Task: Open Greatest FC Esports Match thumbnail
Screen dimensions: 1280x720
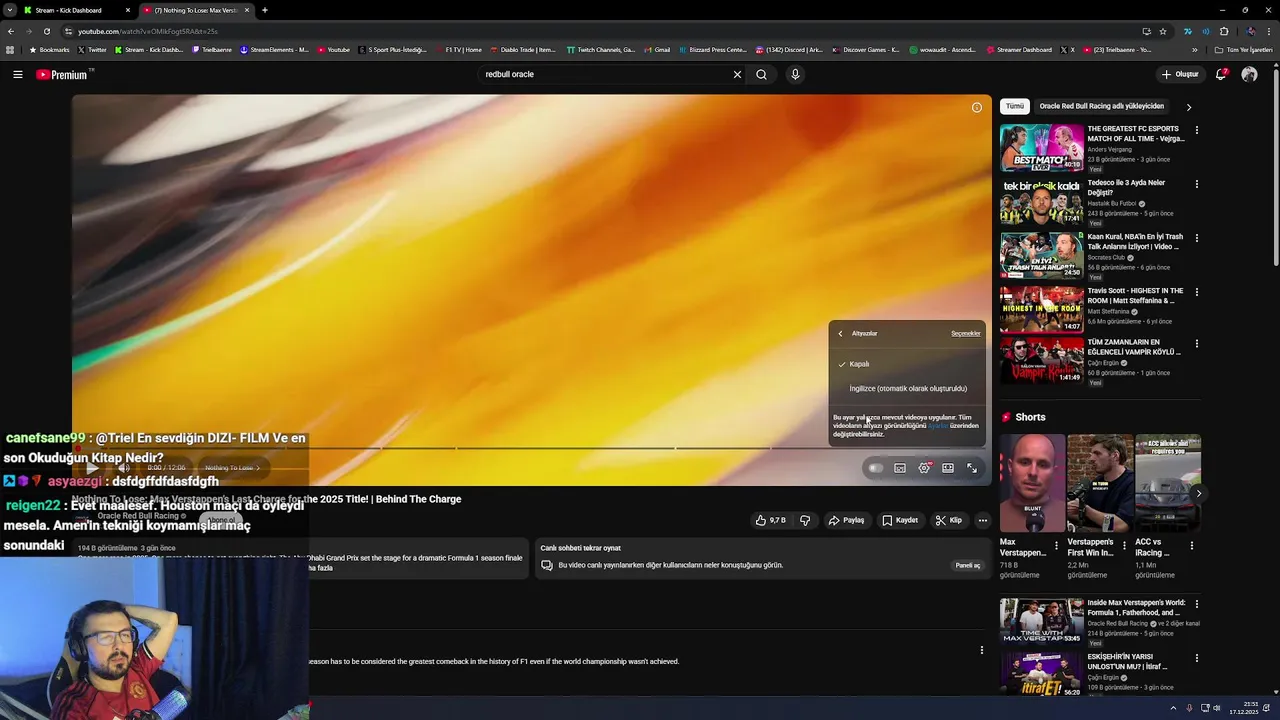Action: (1041, 147)
